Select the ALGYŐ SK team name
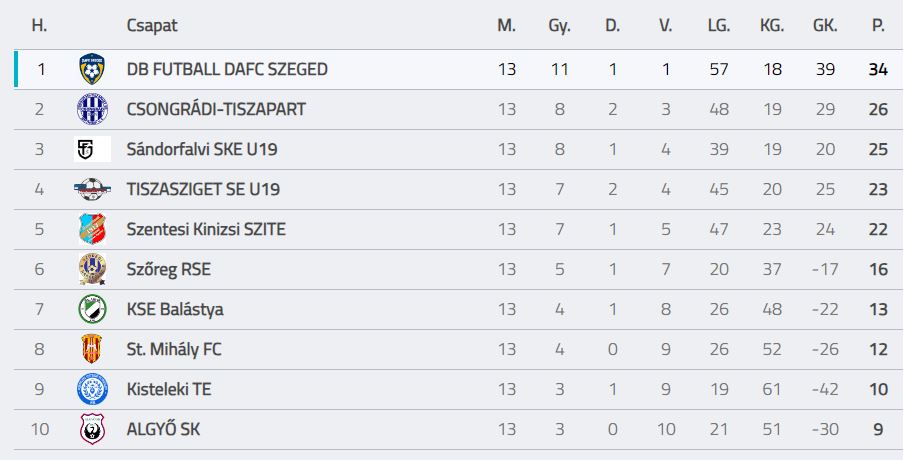This screenshot has width=903, height=460. tap(164, 429)
